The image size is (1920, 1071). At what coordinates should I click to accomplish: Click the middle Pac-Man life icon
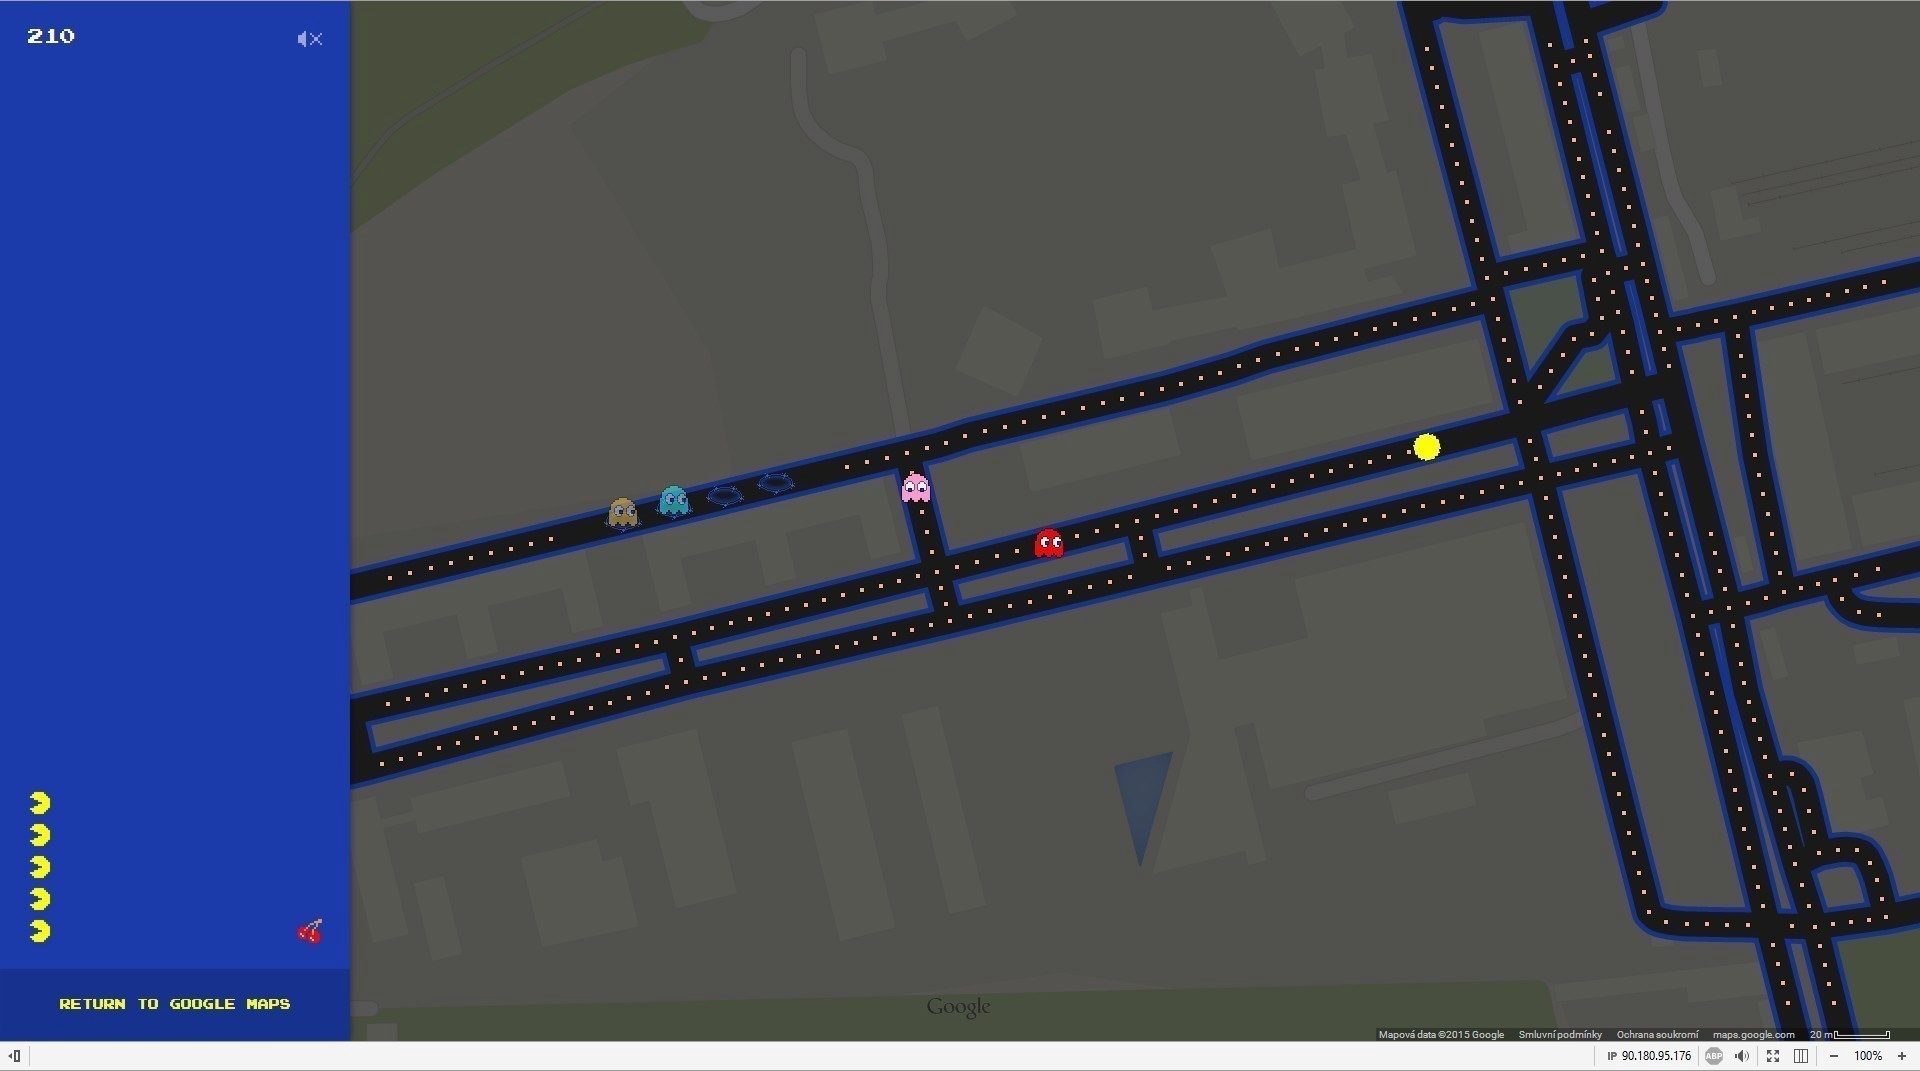40,867
